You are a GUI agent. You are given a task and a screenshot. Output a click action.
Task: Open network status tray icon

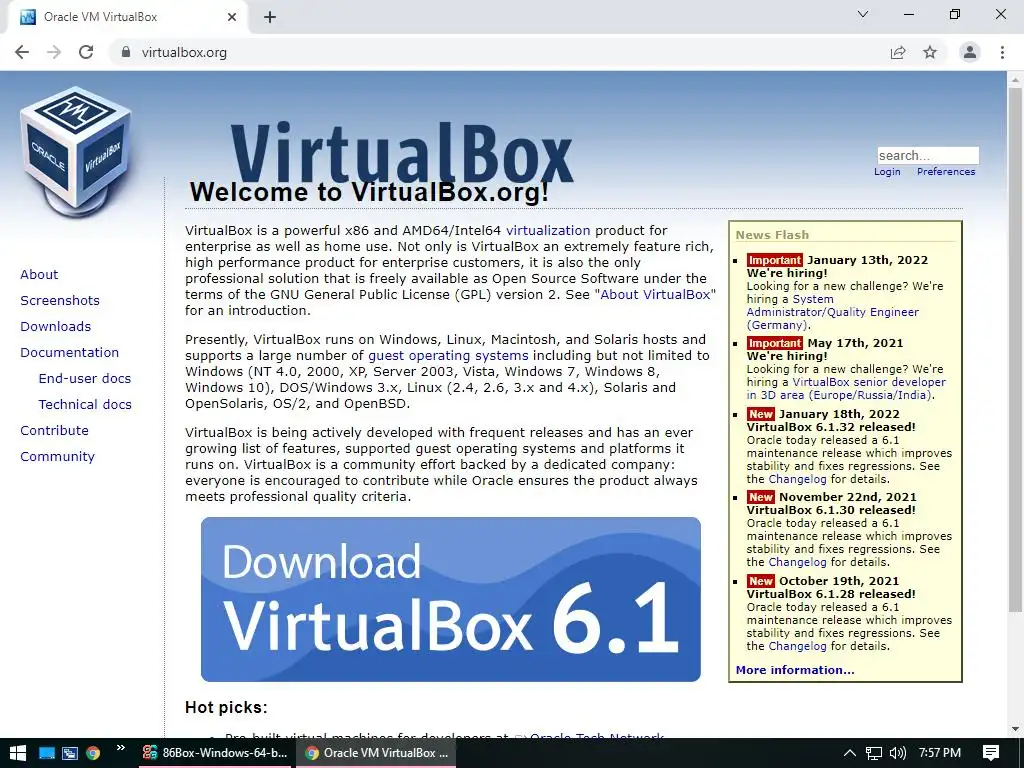pos(874,753)
